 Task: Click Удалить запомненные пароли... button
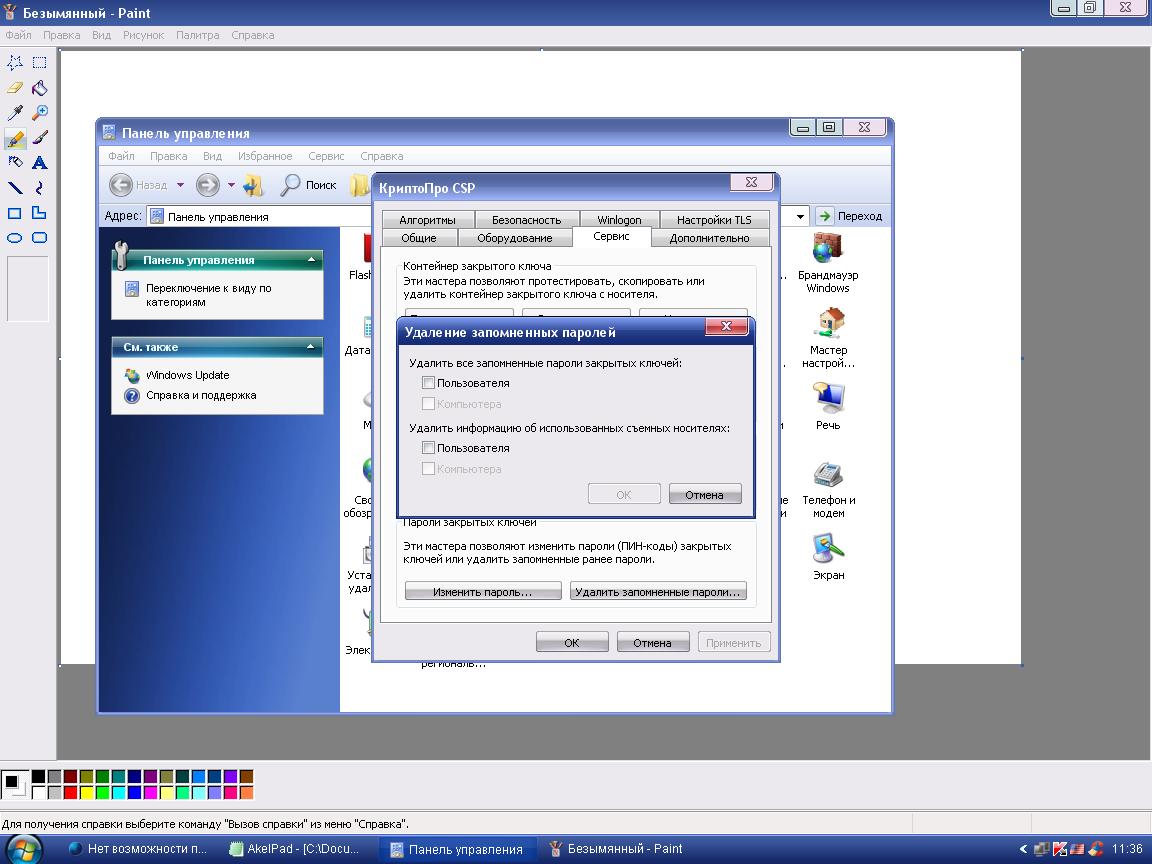[x=658, y=592]
